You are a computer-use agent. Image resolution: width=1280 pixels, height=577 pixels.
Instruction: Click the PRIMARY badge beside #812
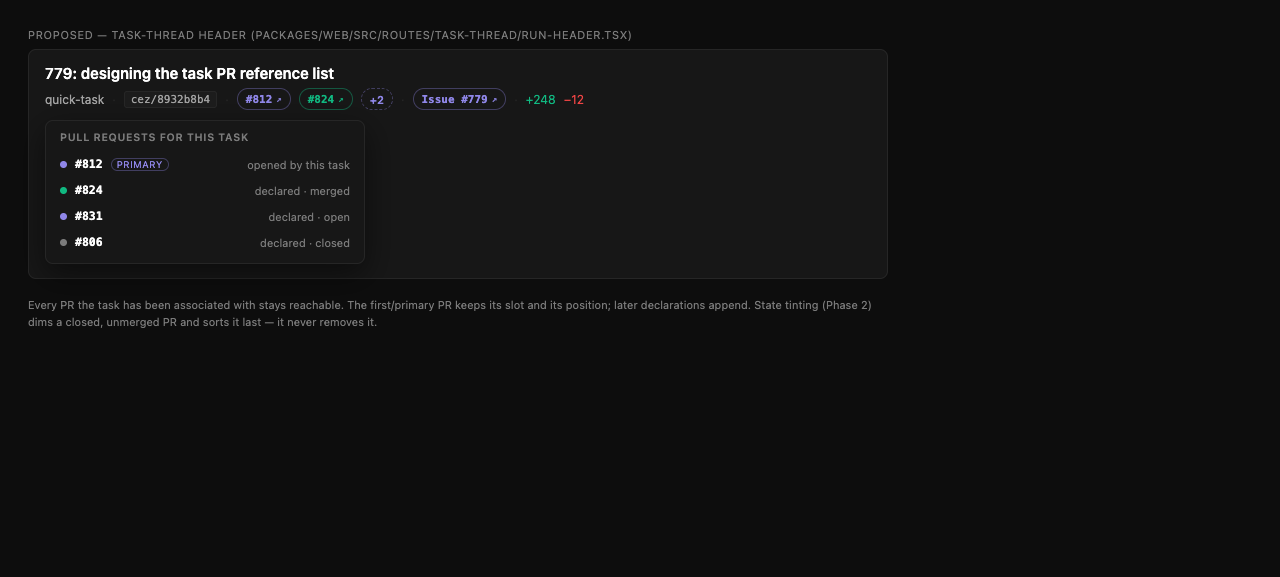click(140, 164)
